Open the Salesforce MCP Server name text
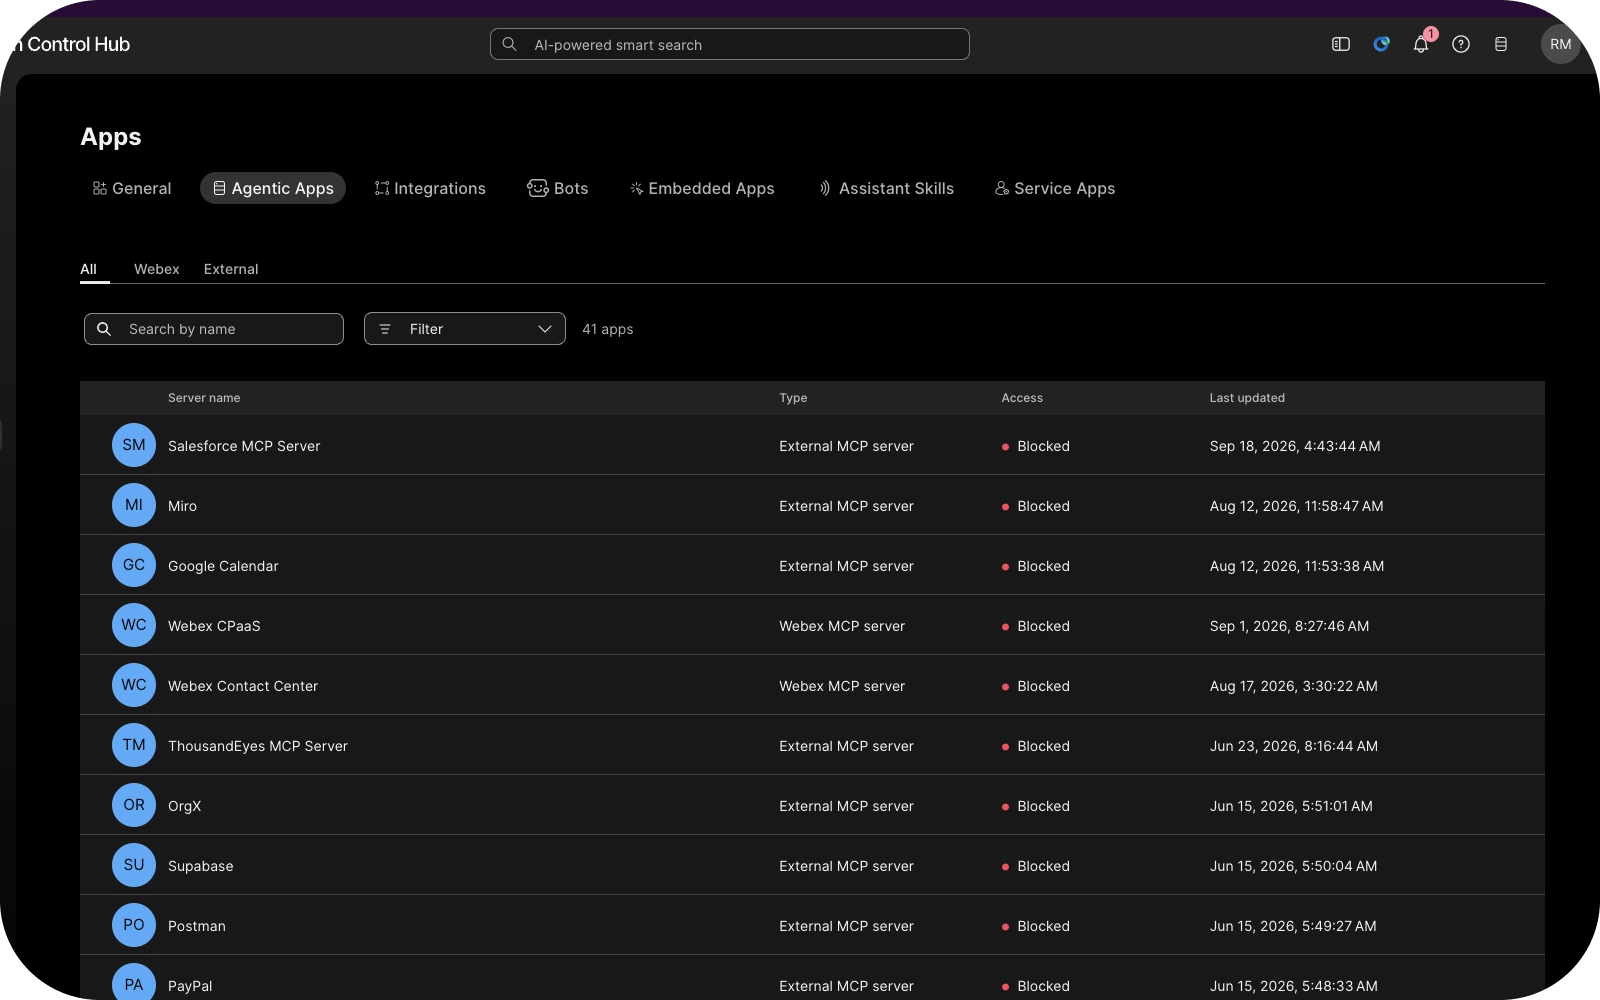The width and height of the screenshot is (1600, 1000). pyautogui.click(x=244, y=446)
